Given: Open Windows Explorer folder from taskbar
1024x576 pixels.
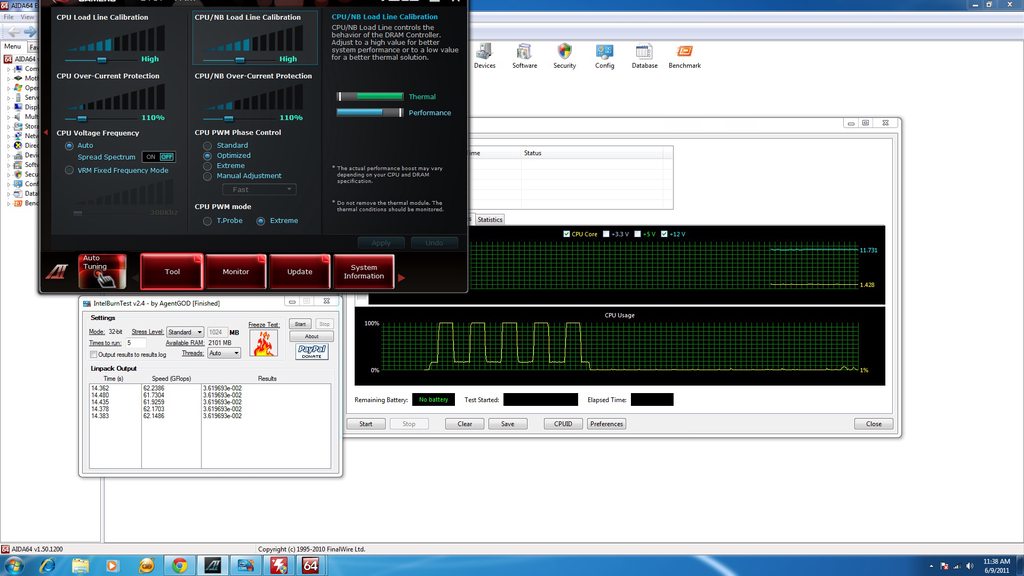Looking at the screenshot, I should pyautogui.click(x=80, y=566).
